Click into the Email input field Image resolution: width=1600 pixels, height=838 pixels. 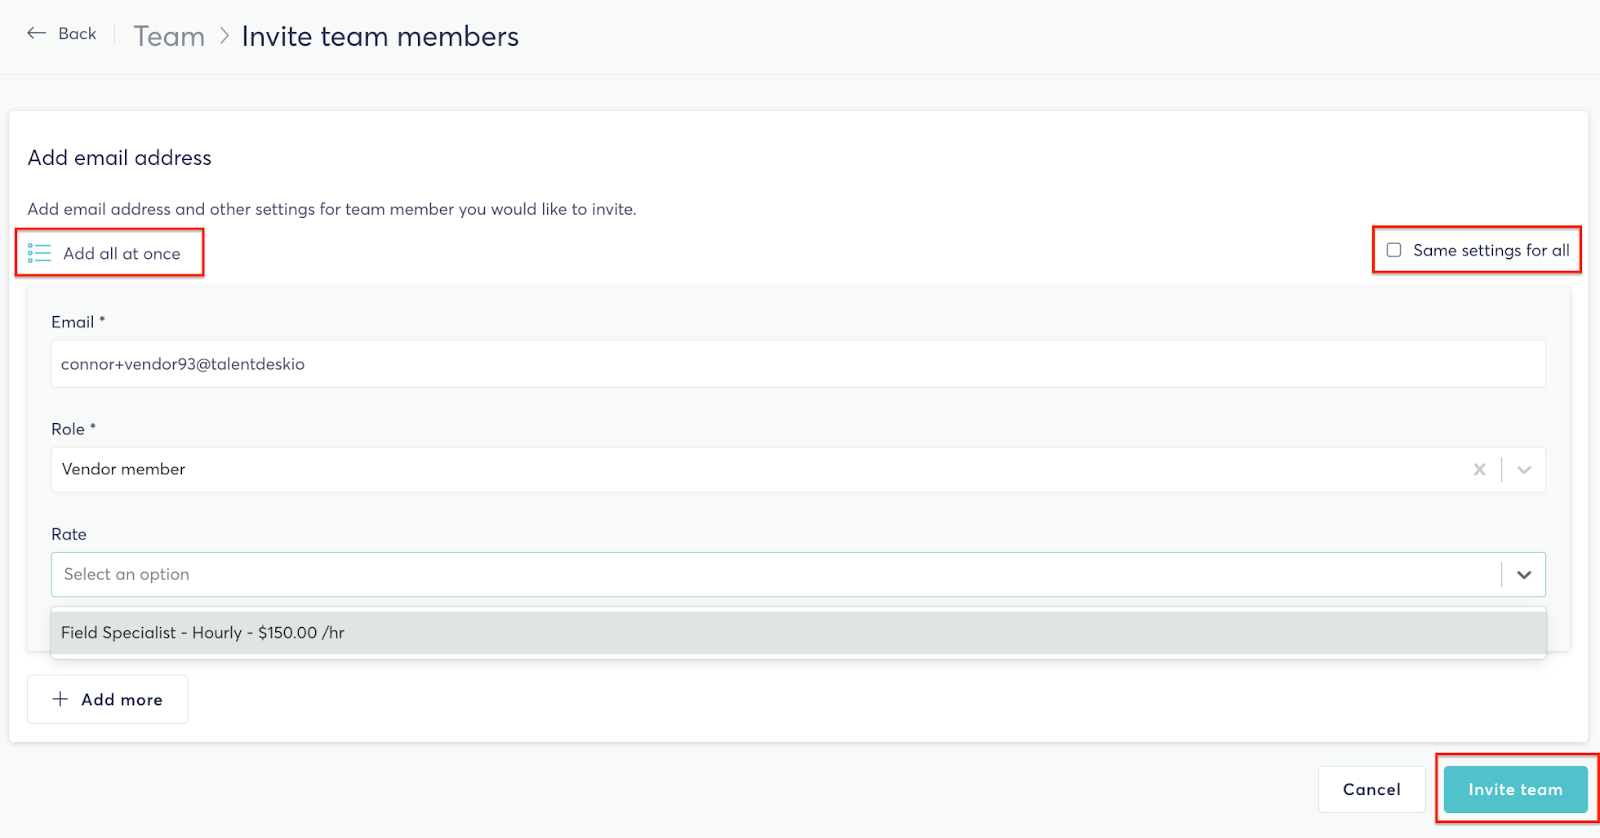(x=797, y=364)
